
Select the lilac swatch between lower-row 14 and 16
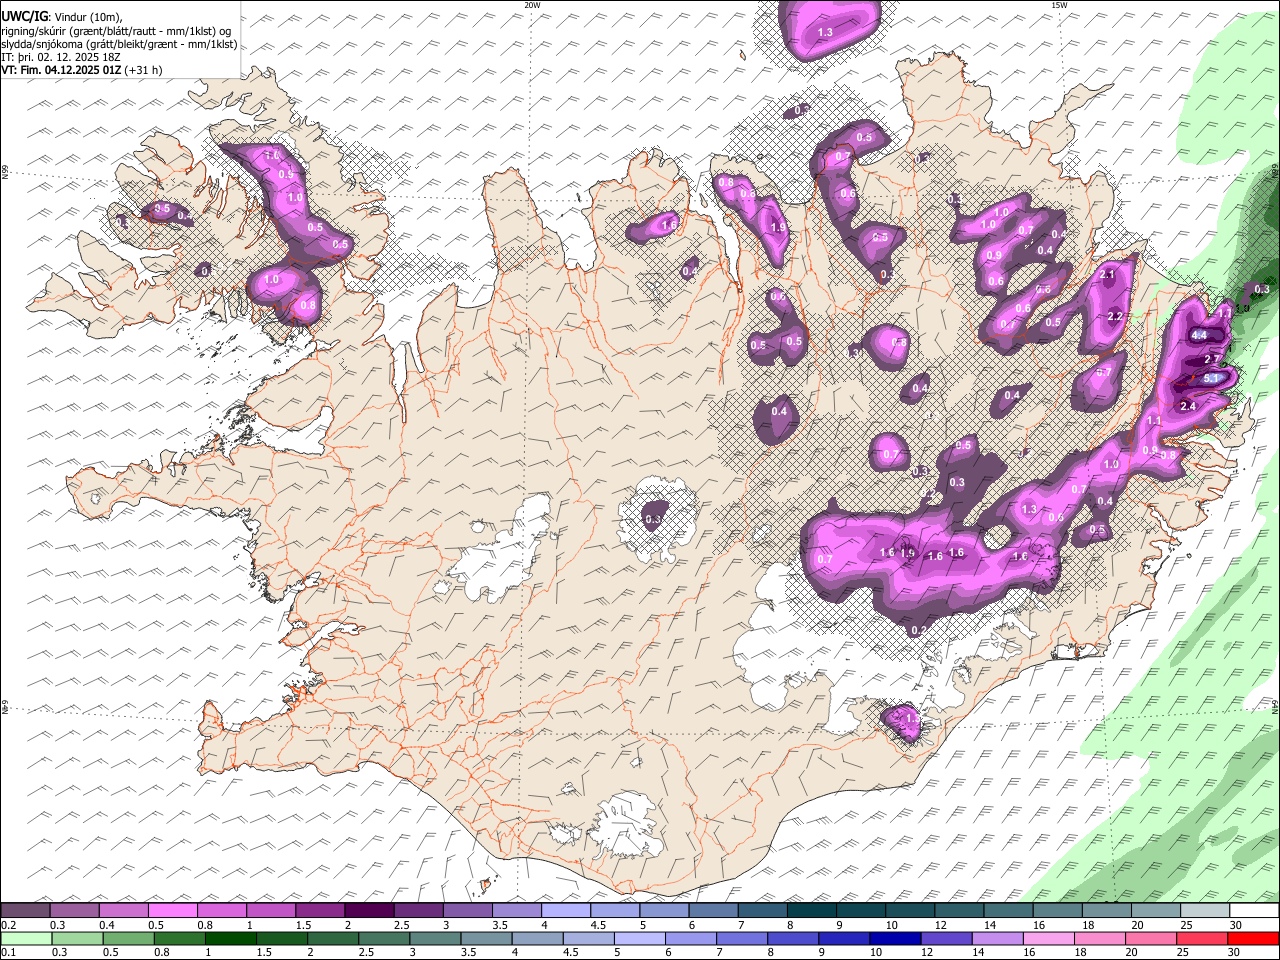999,939
